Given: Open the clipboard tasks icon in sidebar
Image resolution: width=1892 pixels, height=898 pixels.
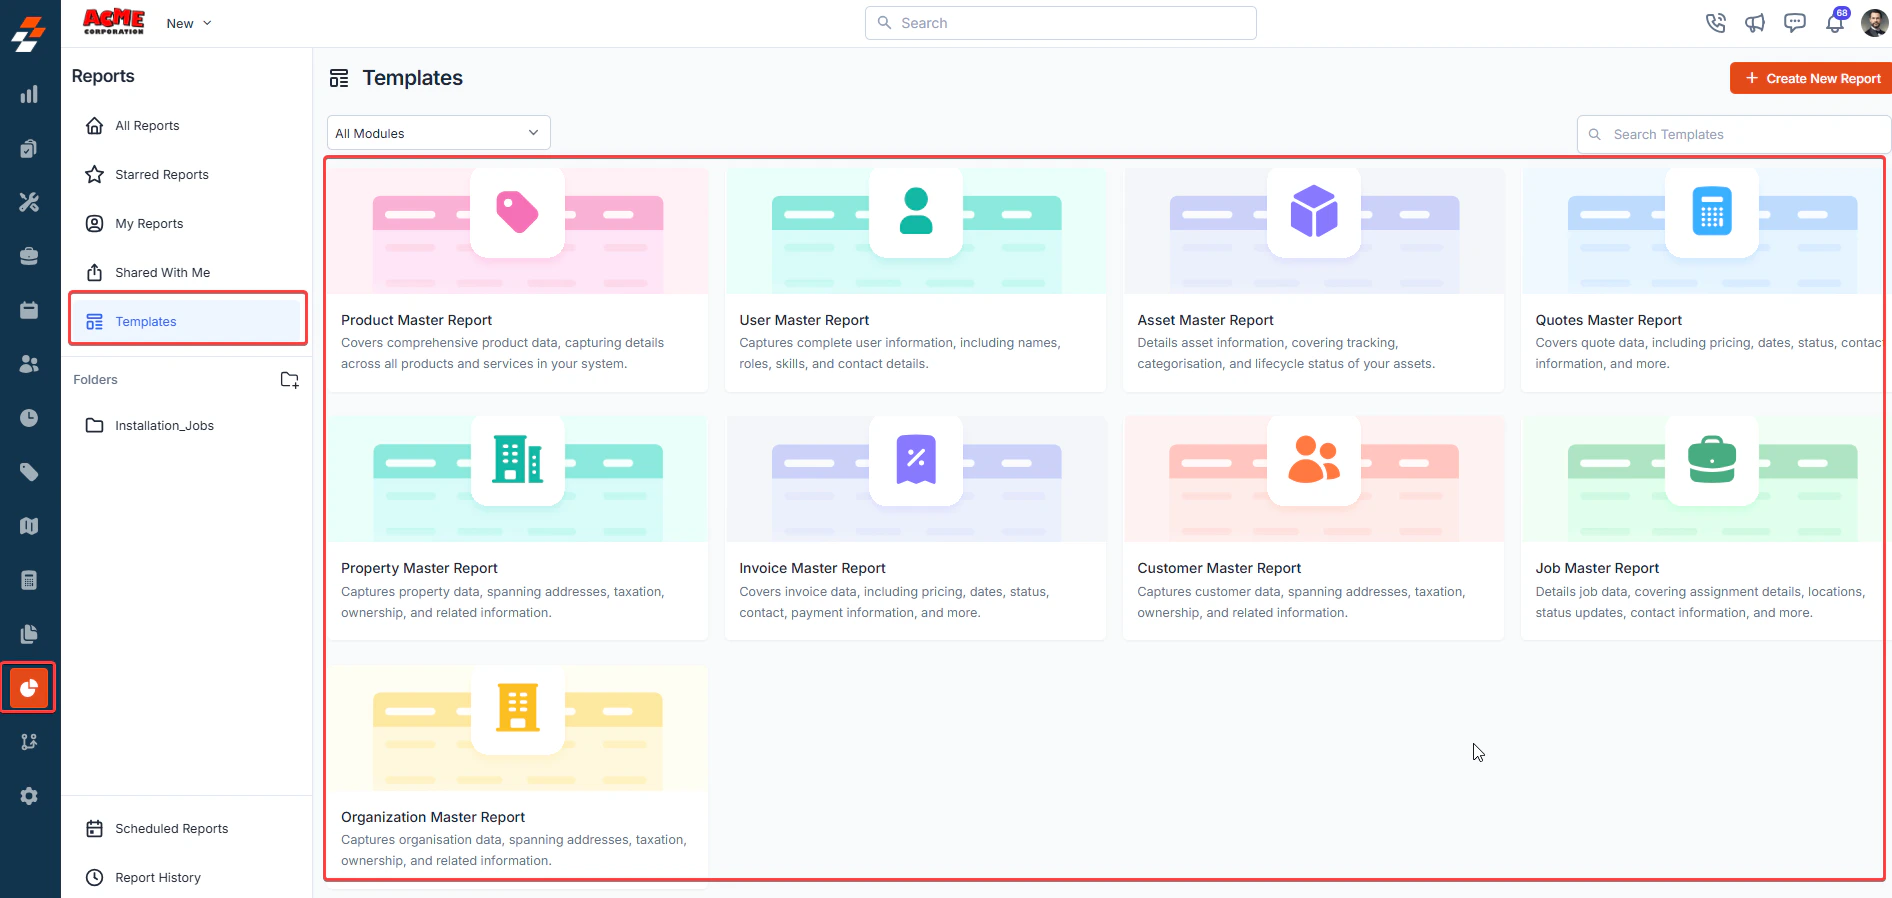Looking at the screenshot, I should coord(29,148).
